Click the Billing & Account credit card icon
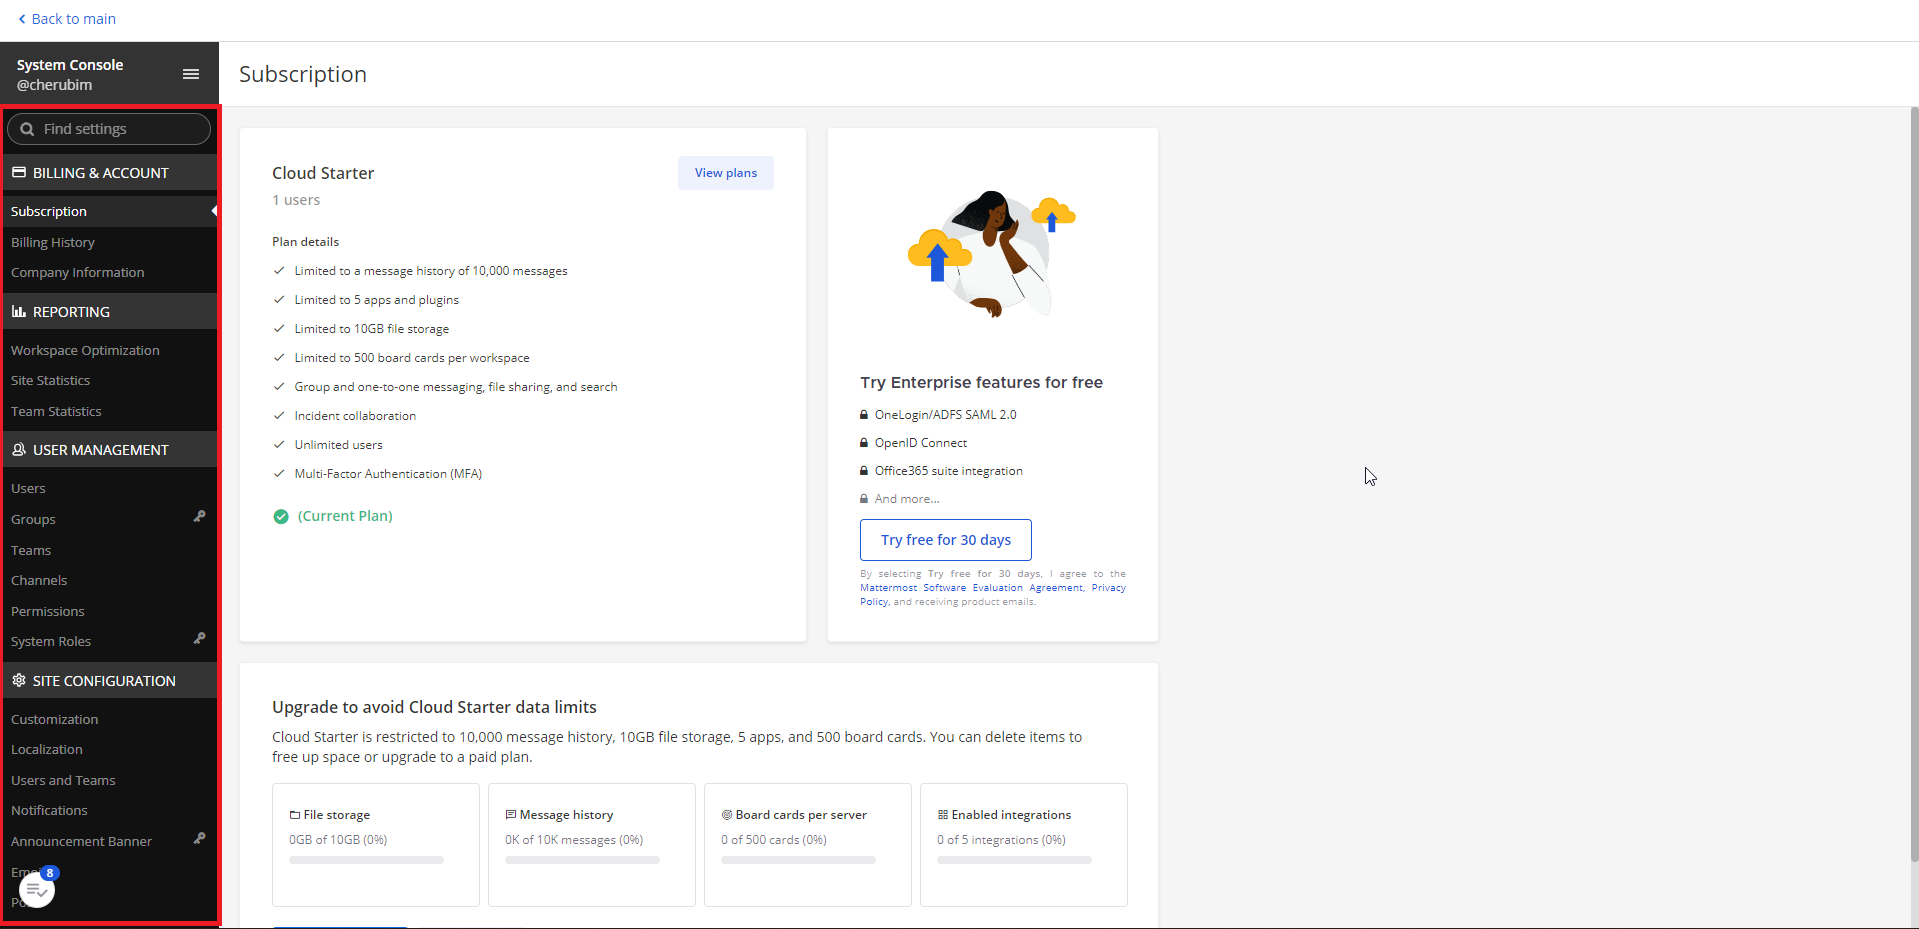 pos(19,172)
